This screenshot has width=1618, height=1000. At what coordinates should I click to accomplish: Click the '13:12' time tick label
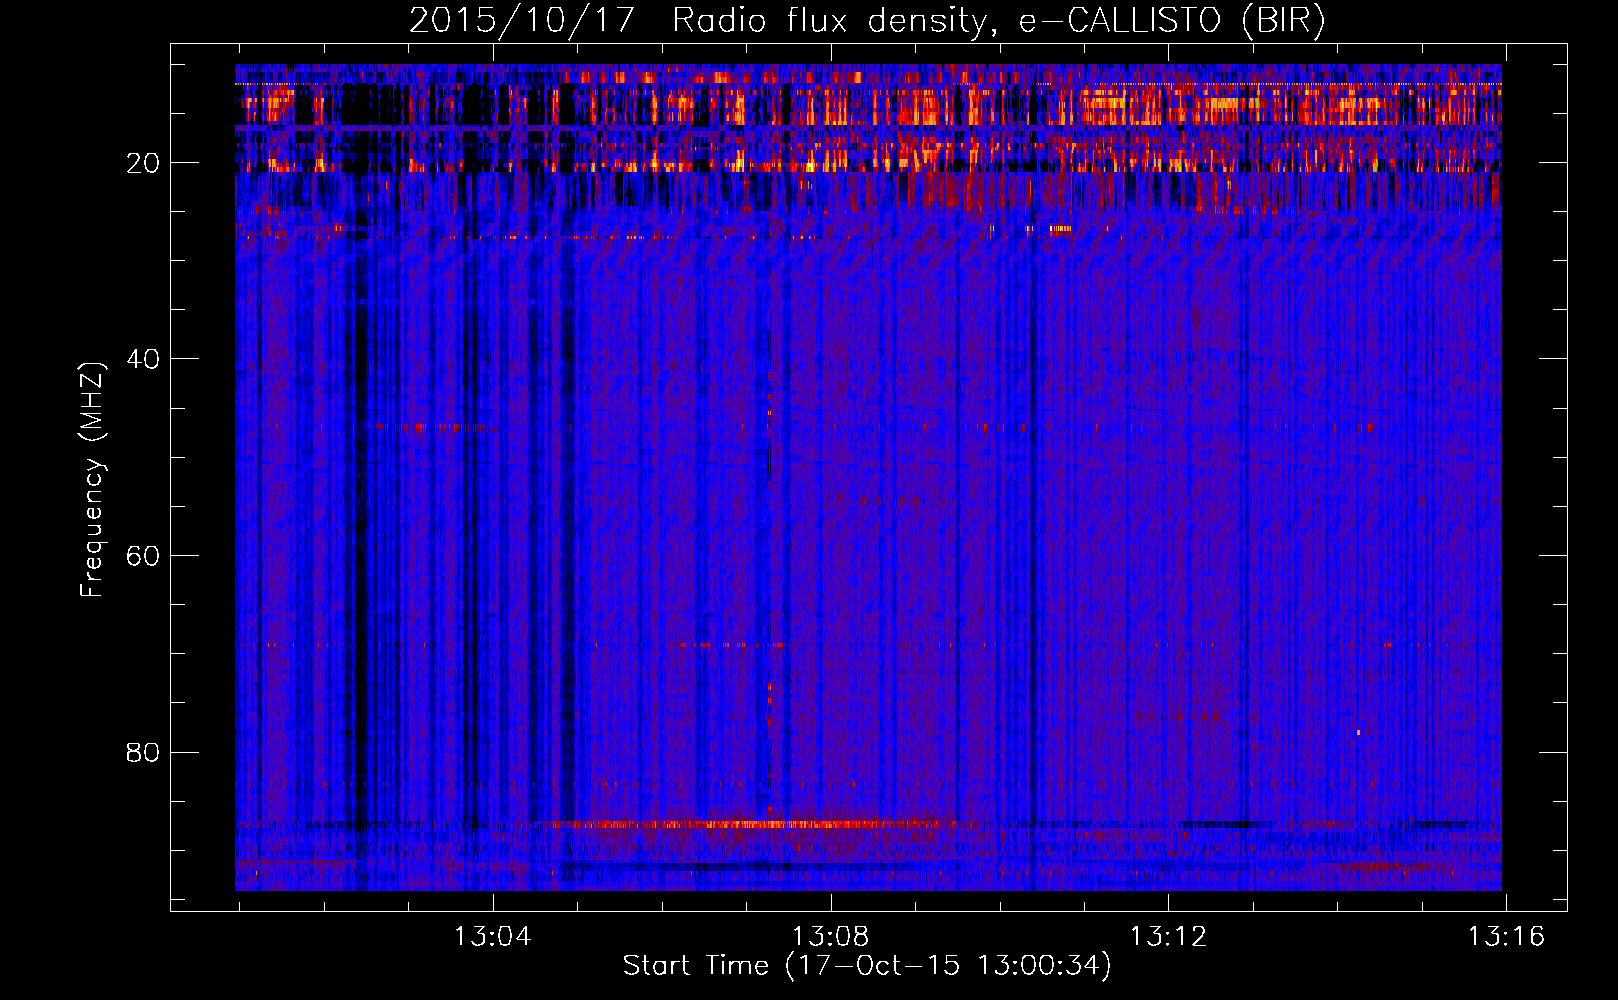(x=1169, y=936)
